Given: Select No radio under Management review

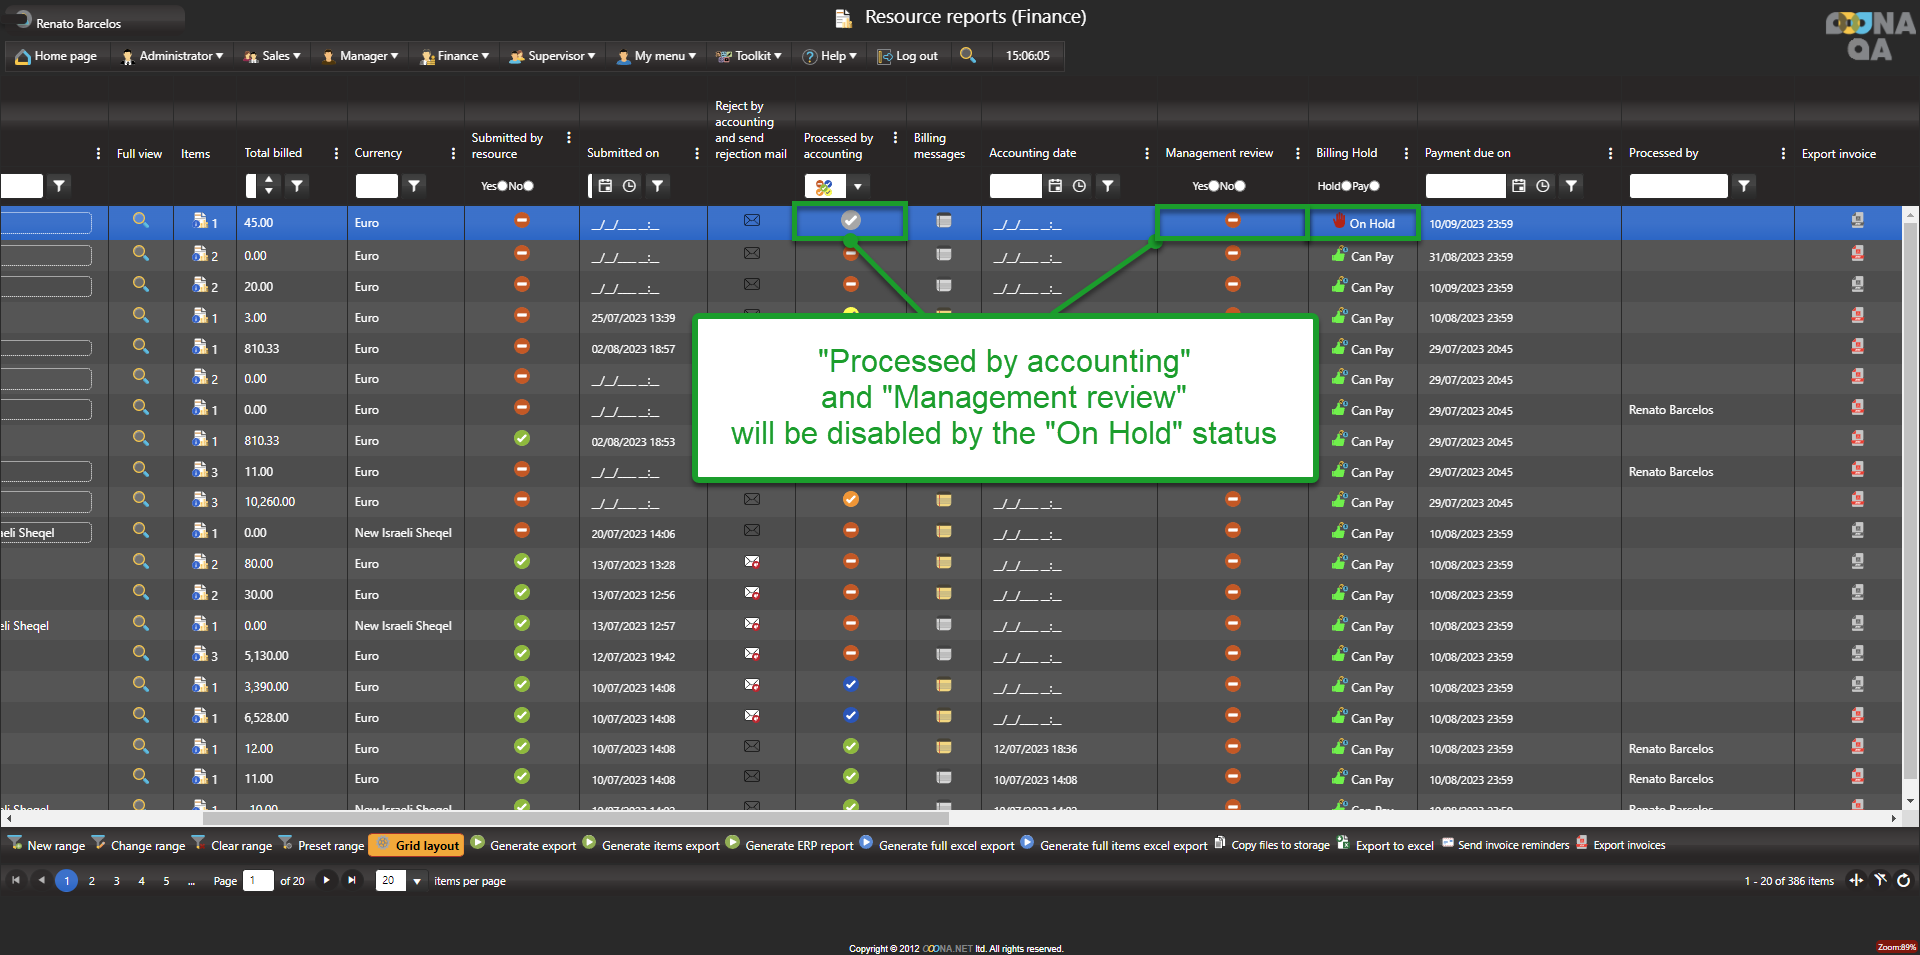Looking at the screenshot, I should click(x=1240, y=186).
